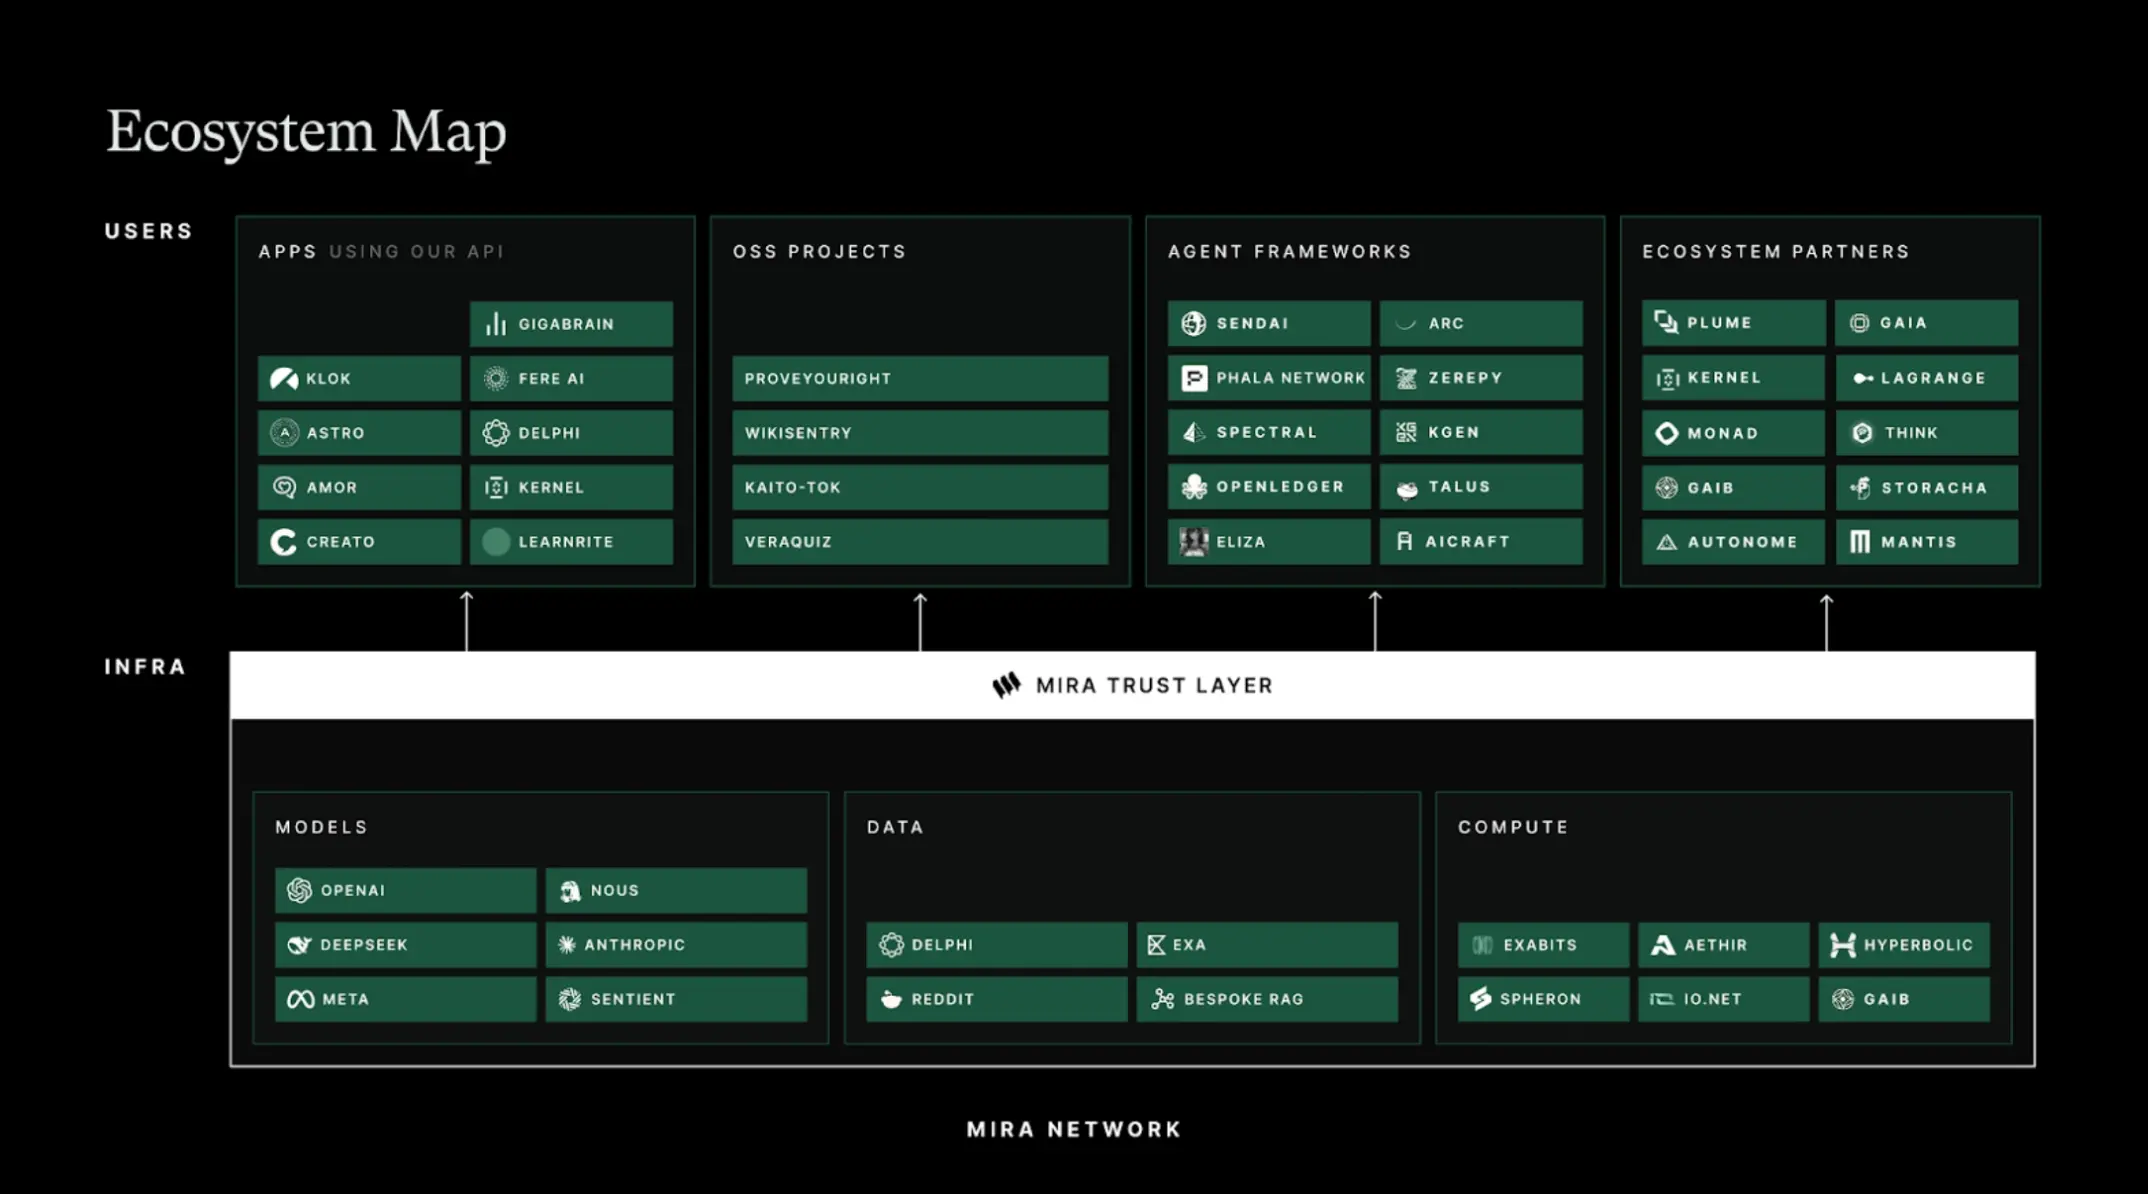2148x1194 pixels.
Task: Select the Veraquiz project tile
Action: 919,542
